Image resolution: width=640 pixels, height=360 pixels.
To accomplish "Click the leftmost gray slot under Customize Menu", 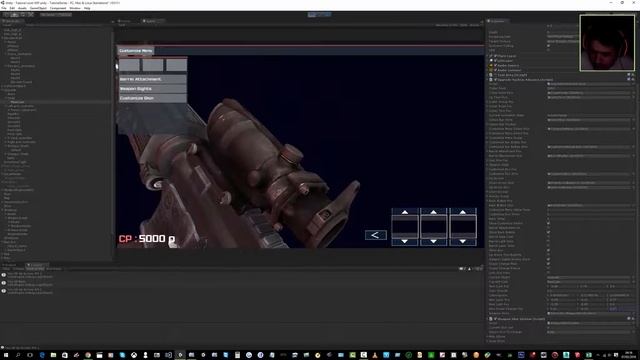I will pyautogui.click(x=129, y=65).
